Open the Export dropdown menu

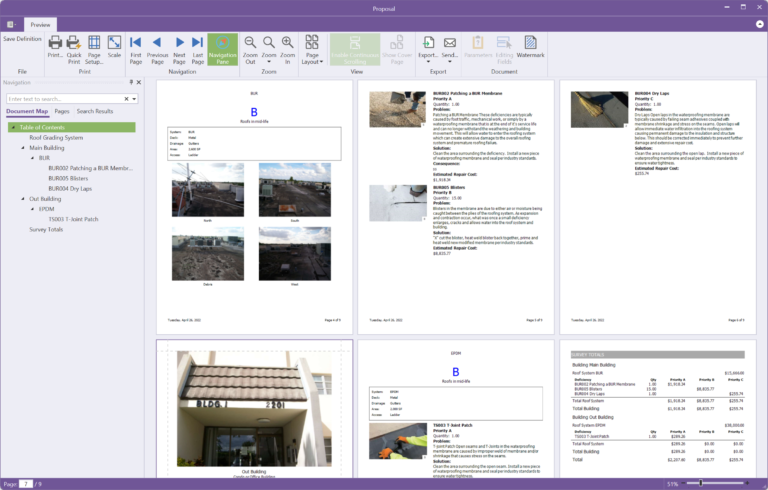pyautogui.click(x=428, y=47)
